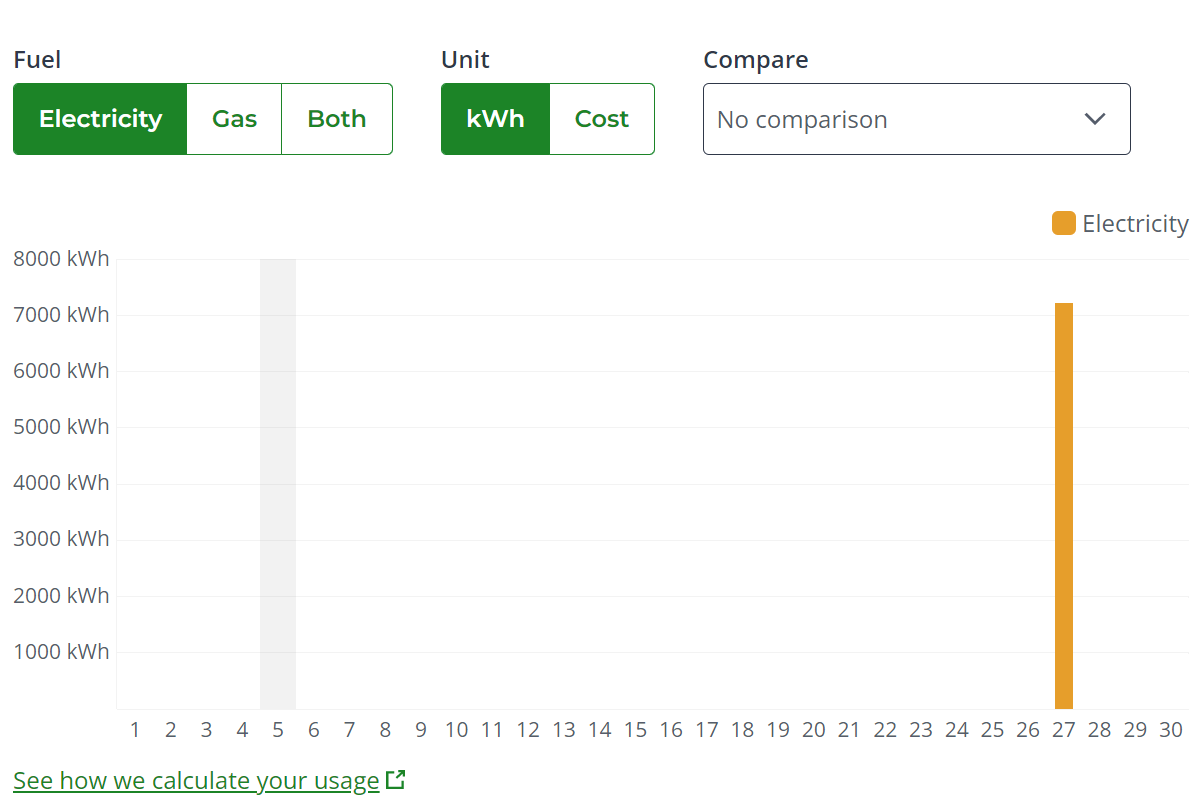Click day 27 on the x-axis
Viewport: 1203px width, 809px height.
1064,730
